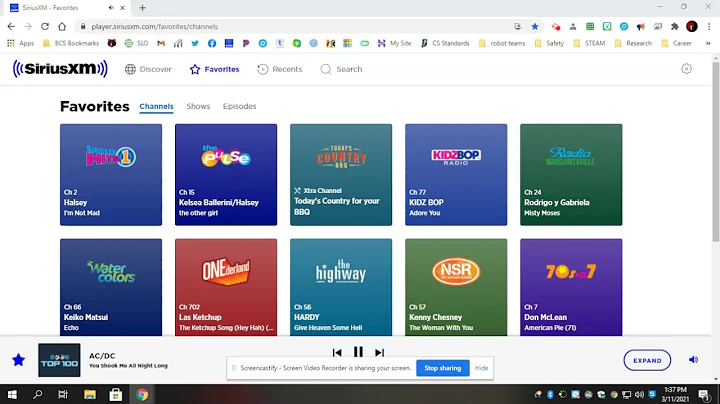The image size is (720, 404).
Task: Play SiriusXM Hits 1 channel tile
Action: coord(111,174)
